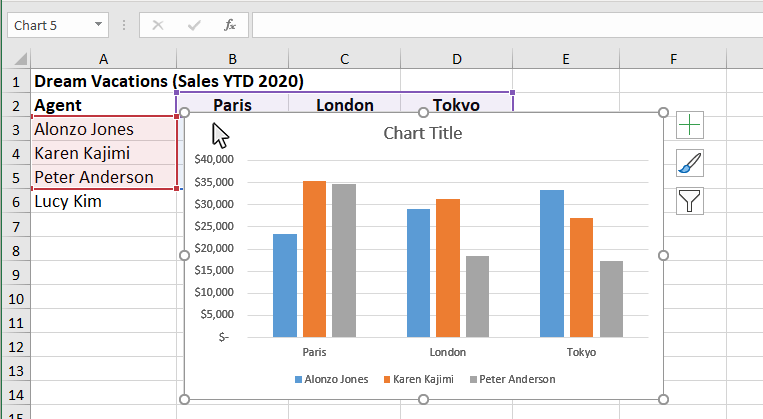
Task: Select row 3 header
Action: 16,129
